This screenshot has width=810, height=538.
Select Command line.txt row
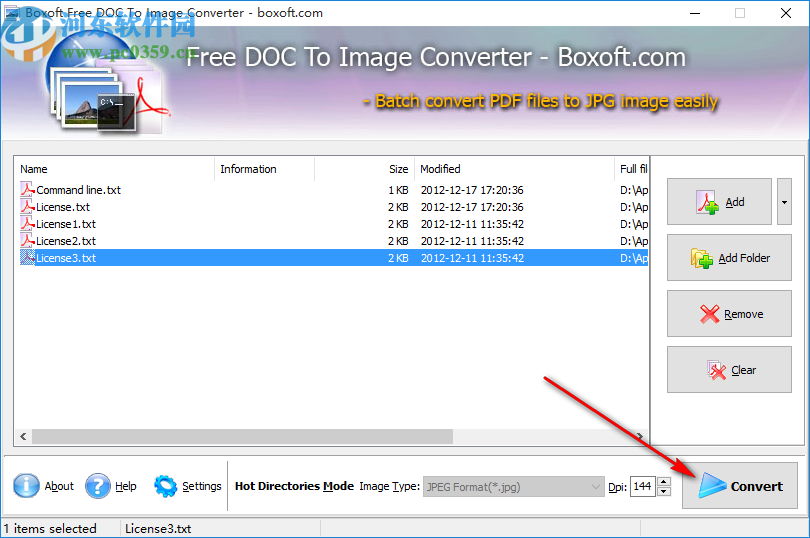click(333, 190)
